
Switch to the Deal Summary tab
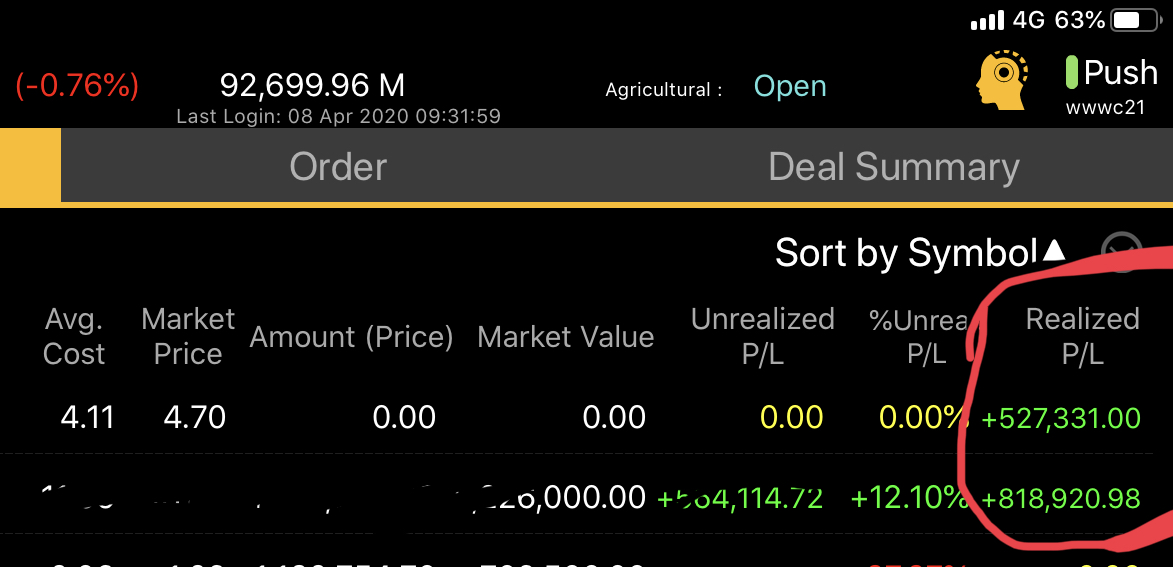tap(894, 166)
